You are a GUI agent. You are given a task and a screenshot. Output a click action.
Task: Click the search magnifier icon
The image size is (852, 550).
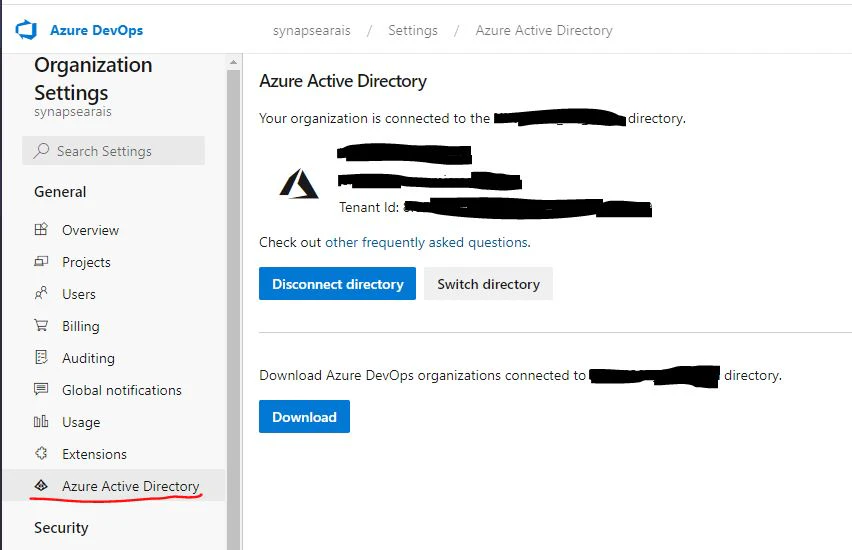point(41,151)
